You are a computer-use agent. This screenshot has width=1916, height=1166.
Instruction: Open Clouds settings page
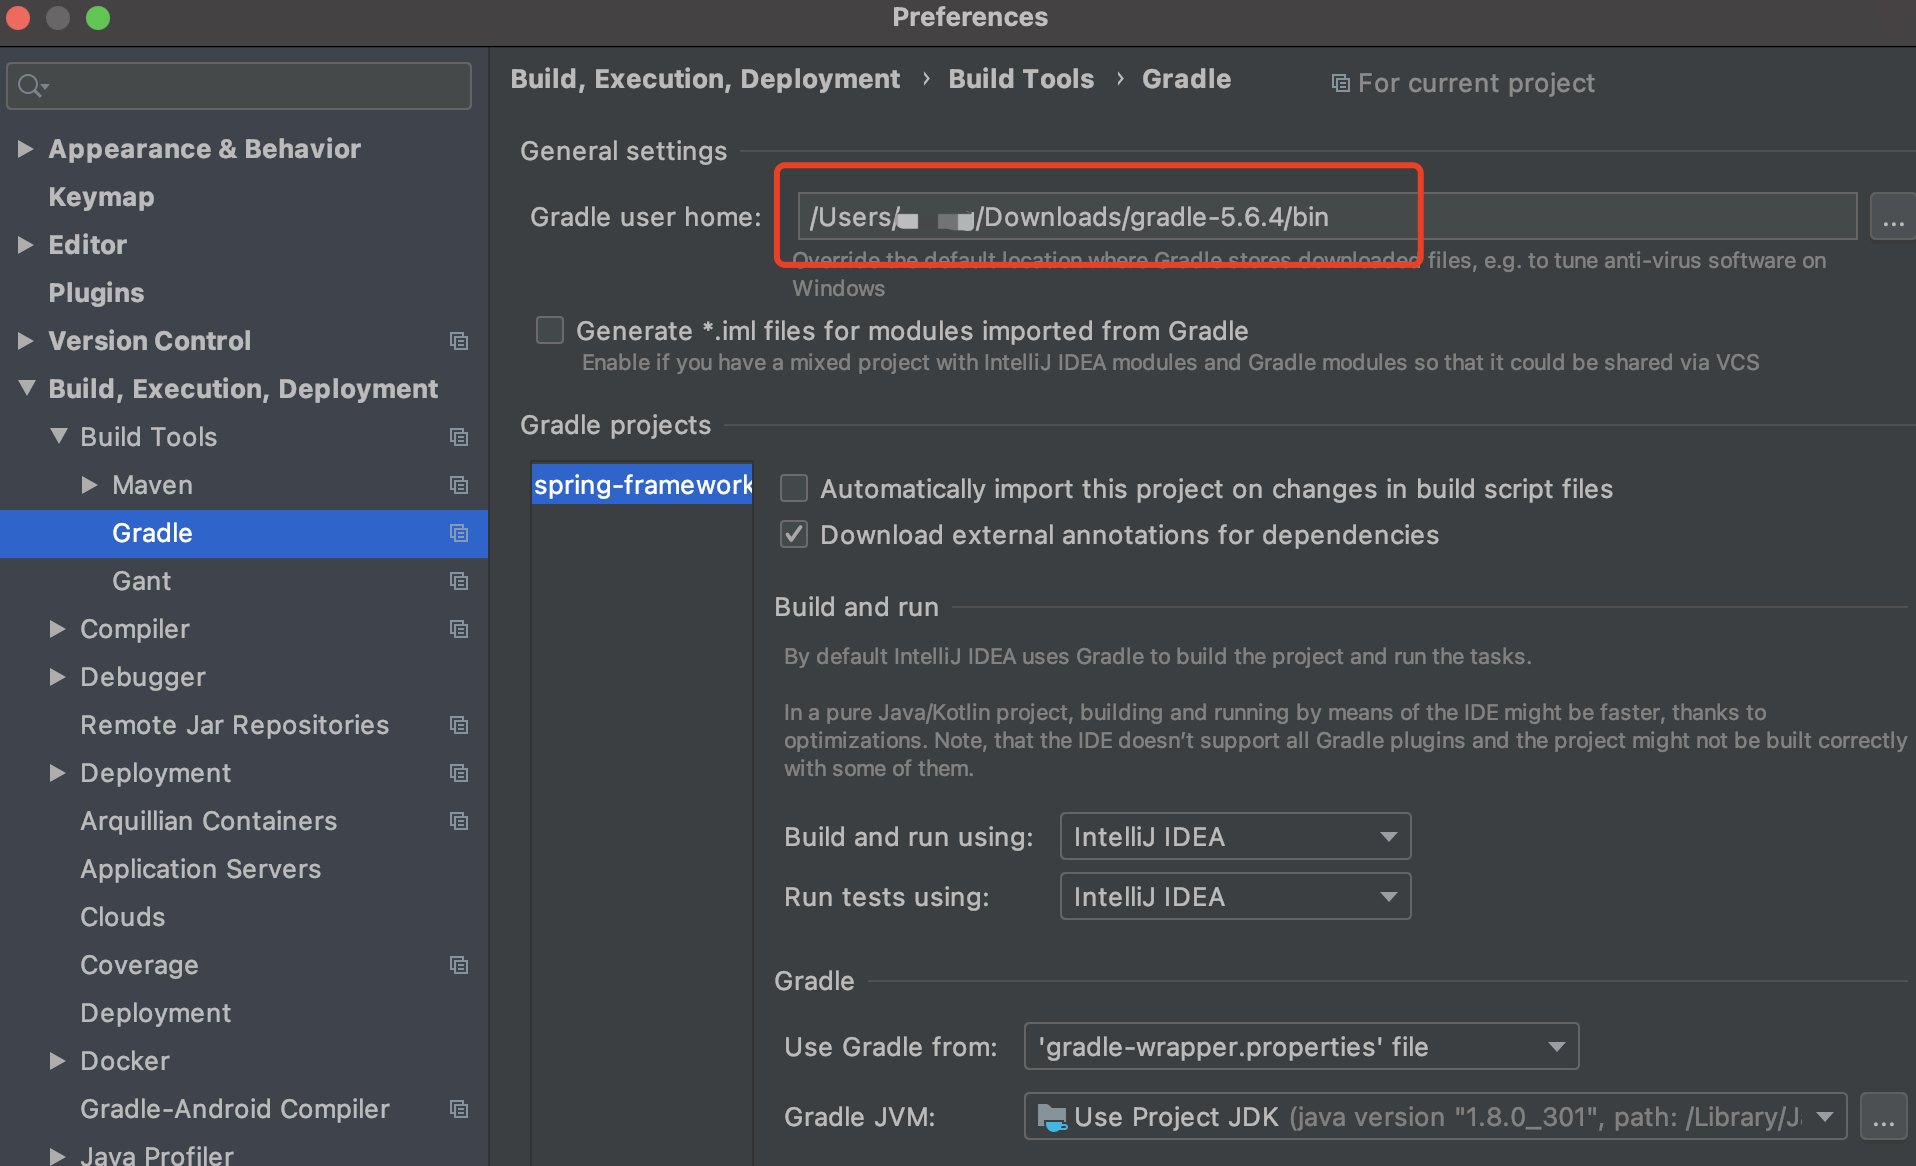[x=122, y=917]
